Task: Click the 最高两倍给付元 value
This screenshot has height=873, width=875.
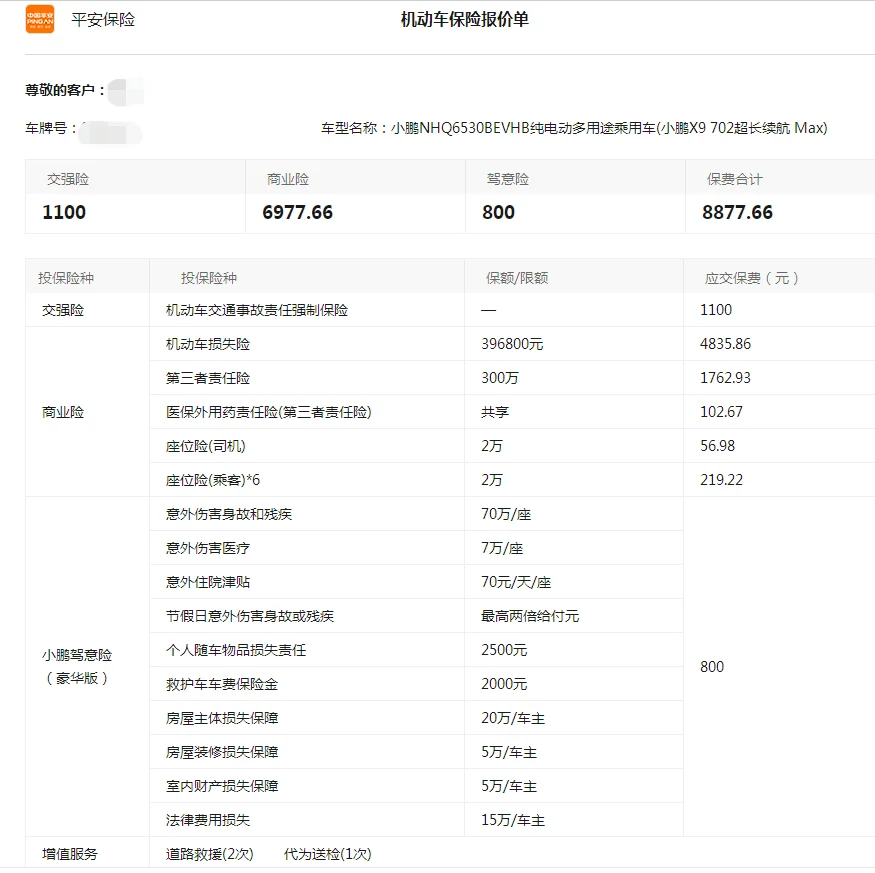Action: pyautogui.click(x=530, y=616)
